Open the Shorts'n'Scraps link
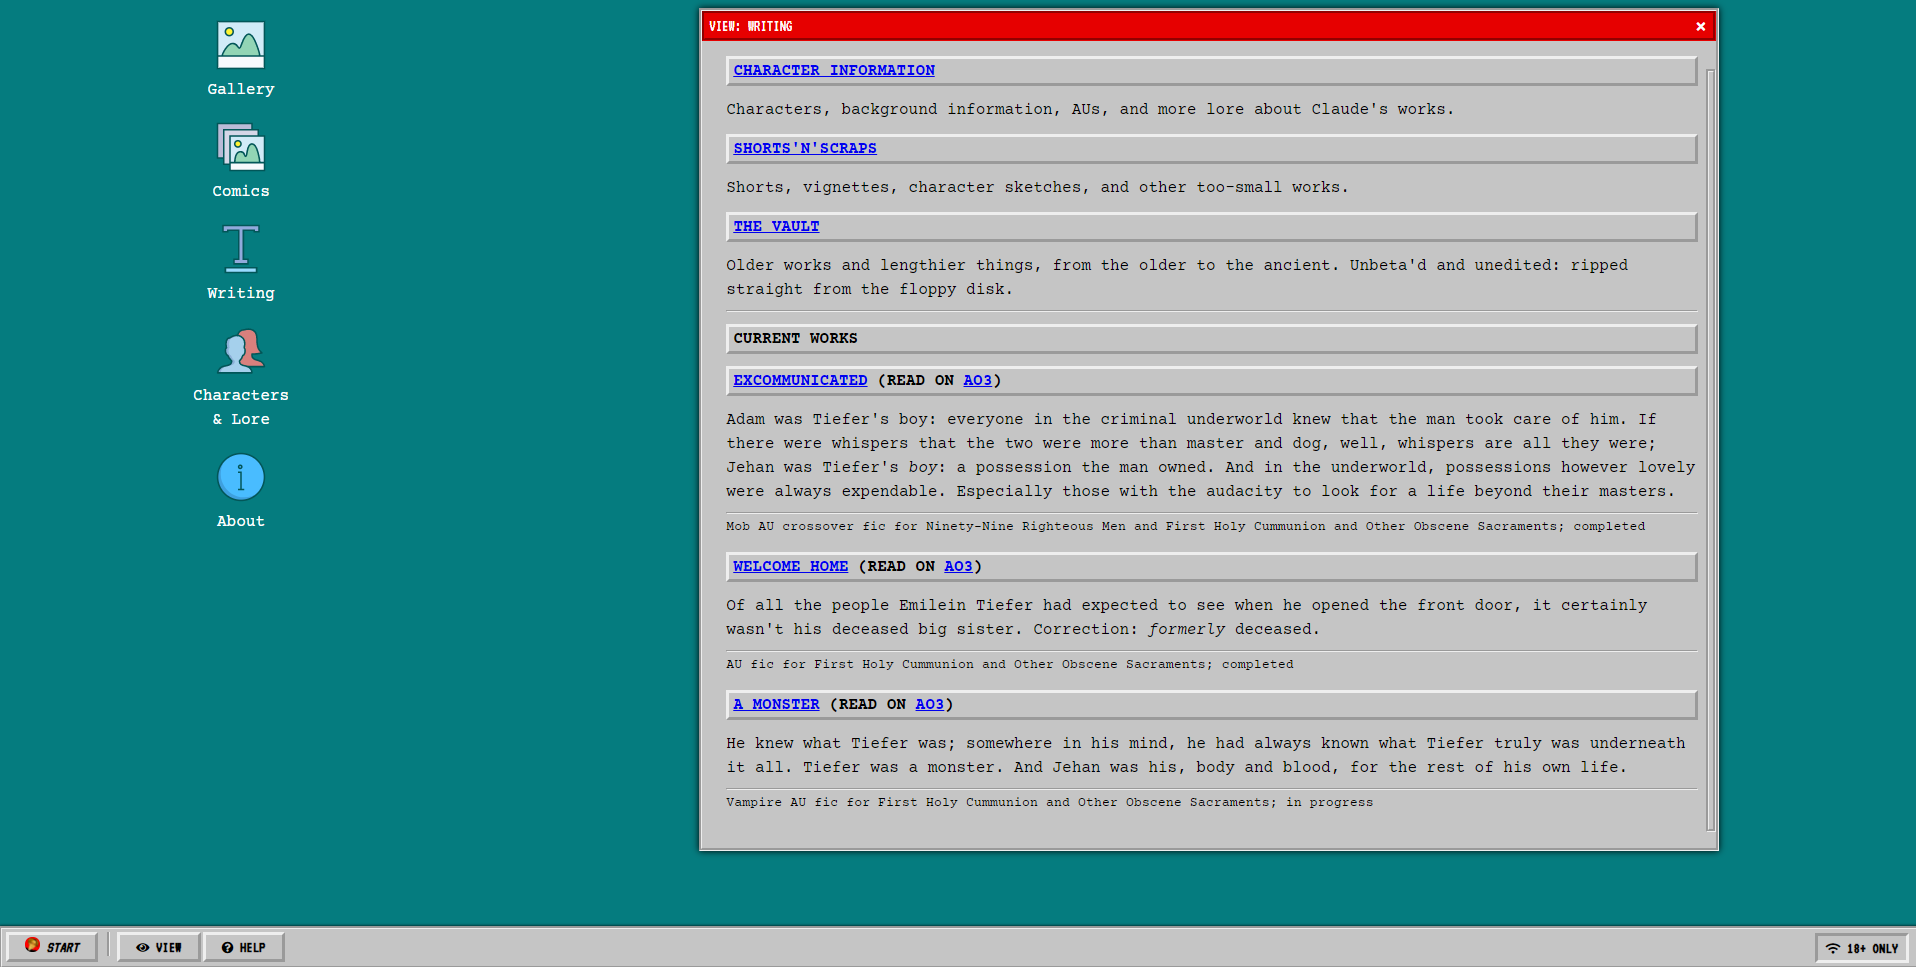Screen dimensions: 1916x967 (805, 149)
